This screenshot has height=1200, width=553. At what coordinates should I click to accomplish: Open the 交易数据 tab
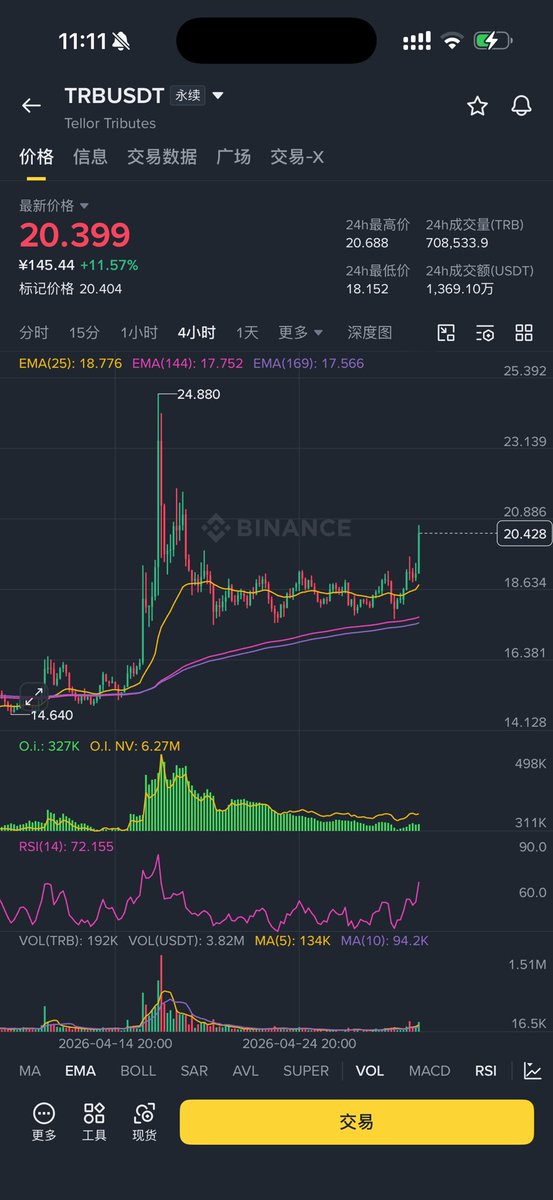tap(162, 157)
